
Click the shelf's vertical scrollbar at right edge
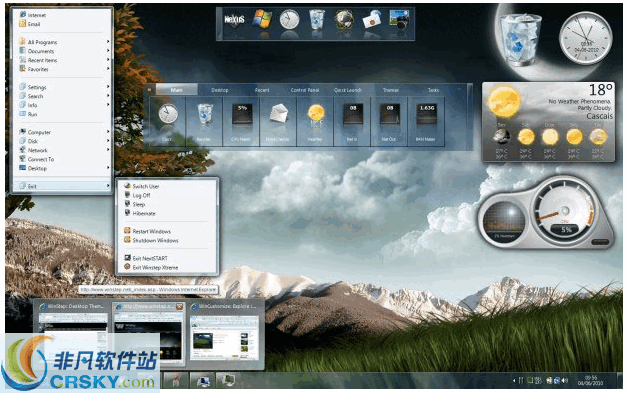[x=470, y=116]
